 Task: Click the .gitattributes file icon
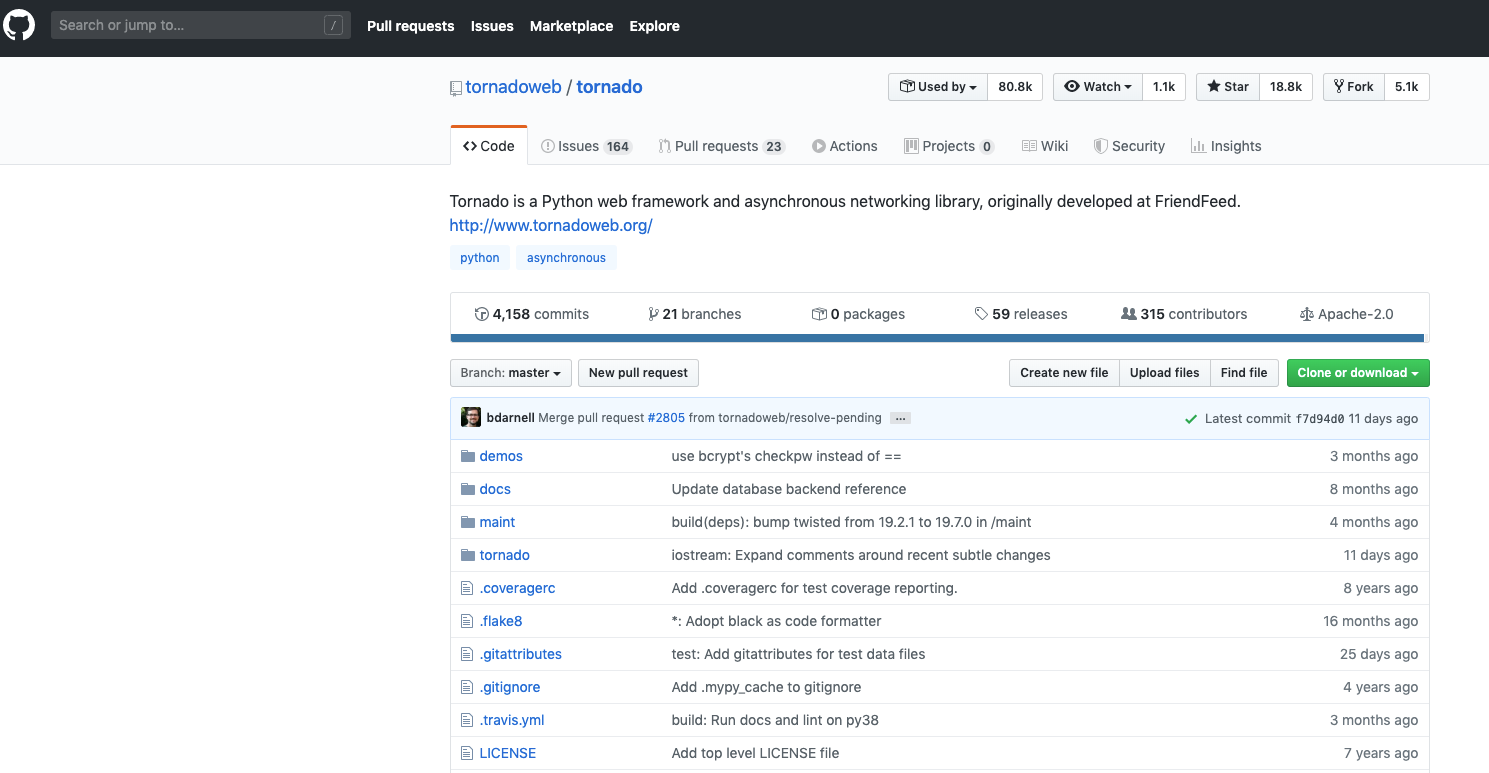[466, 654]
